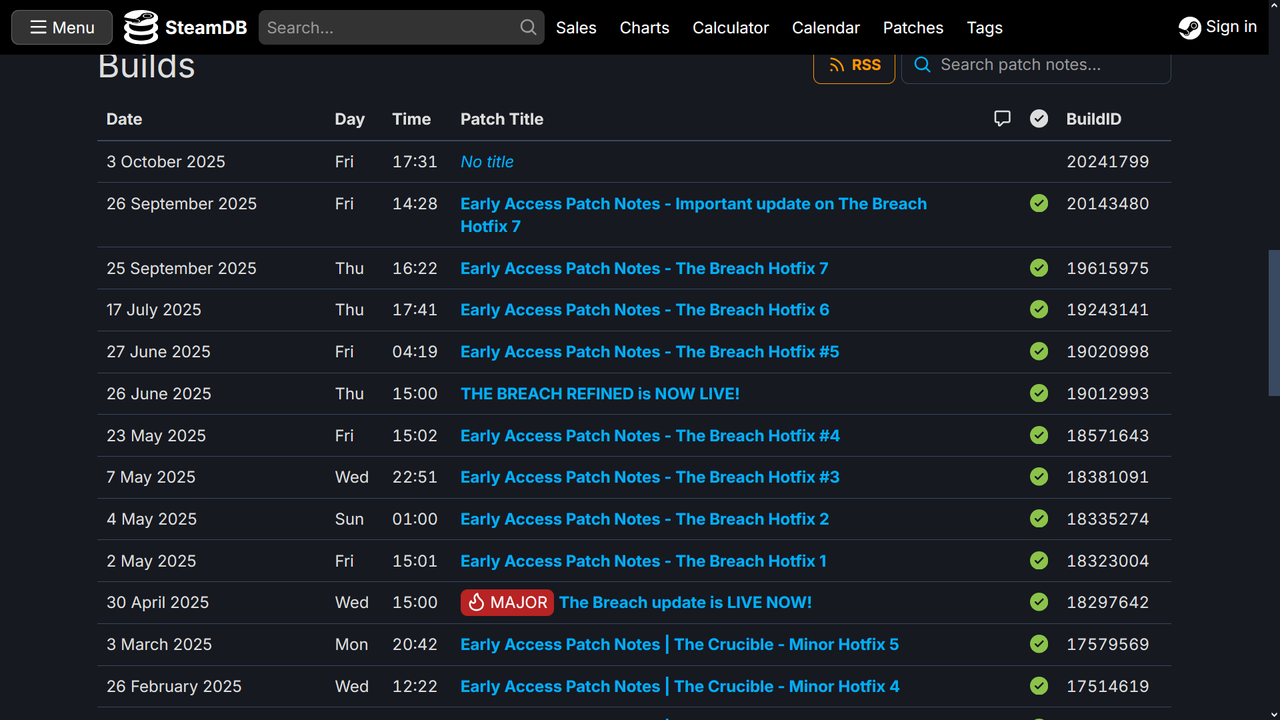The width and height of the screenshot is (1280, 720).
Task: Click green checkmark for build 18323004
Action: [x=1039, y=561]
